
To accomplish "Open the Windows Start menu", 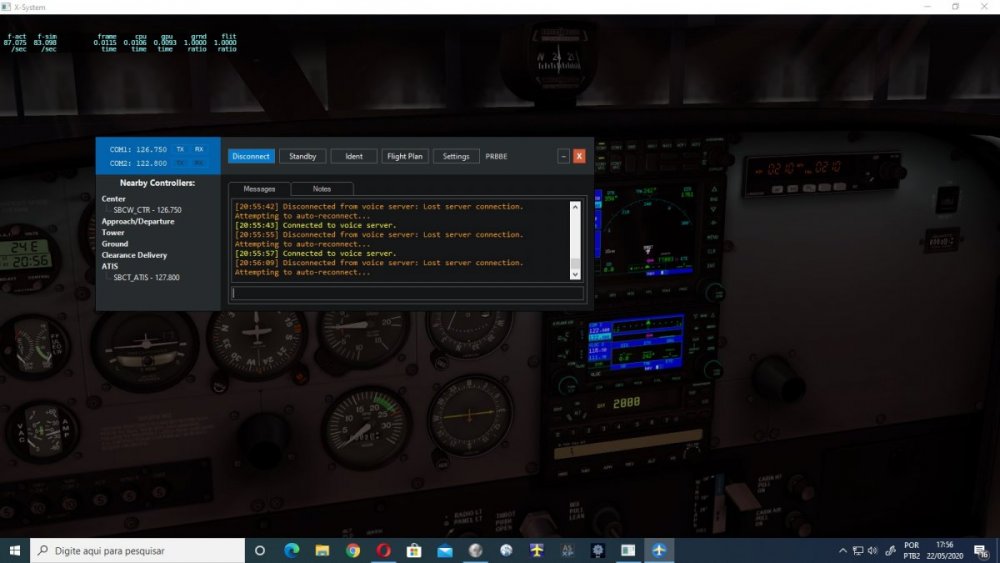I will [x=15, y=550].
